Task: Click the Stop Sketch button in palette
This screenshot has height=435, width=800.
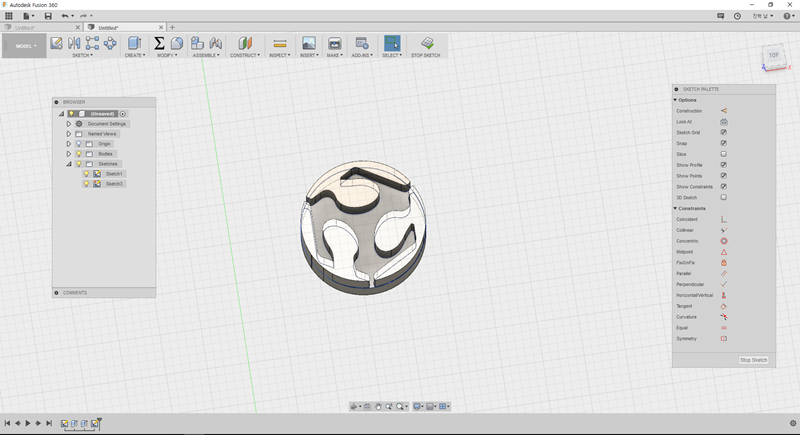Action: (754, 360)
